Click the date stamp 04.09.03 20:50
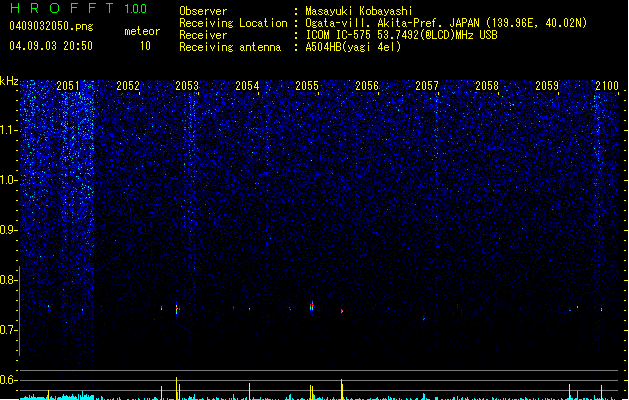629x400 pixels. click(51, 46)
